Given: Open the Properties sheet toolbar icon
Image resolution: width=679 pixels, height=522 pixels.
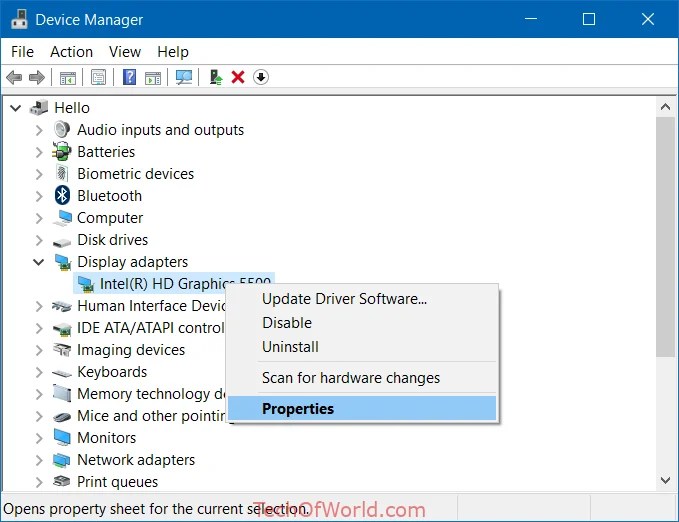Looking at the screenshot, I should tap(99, 78).
